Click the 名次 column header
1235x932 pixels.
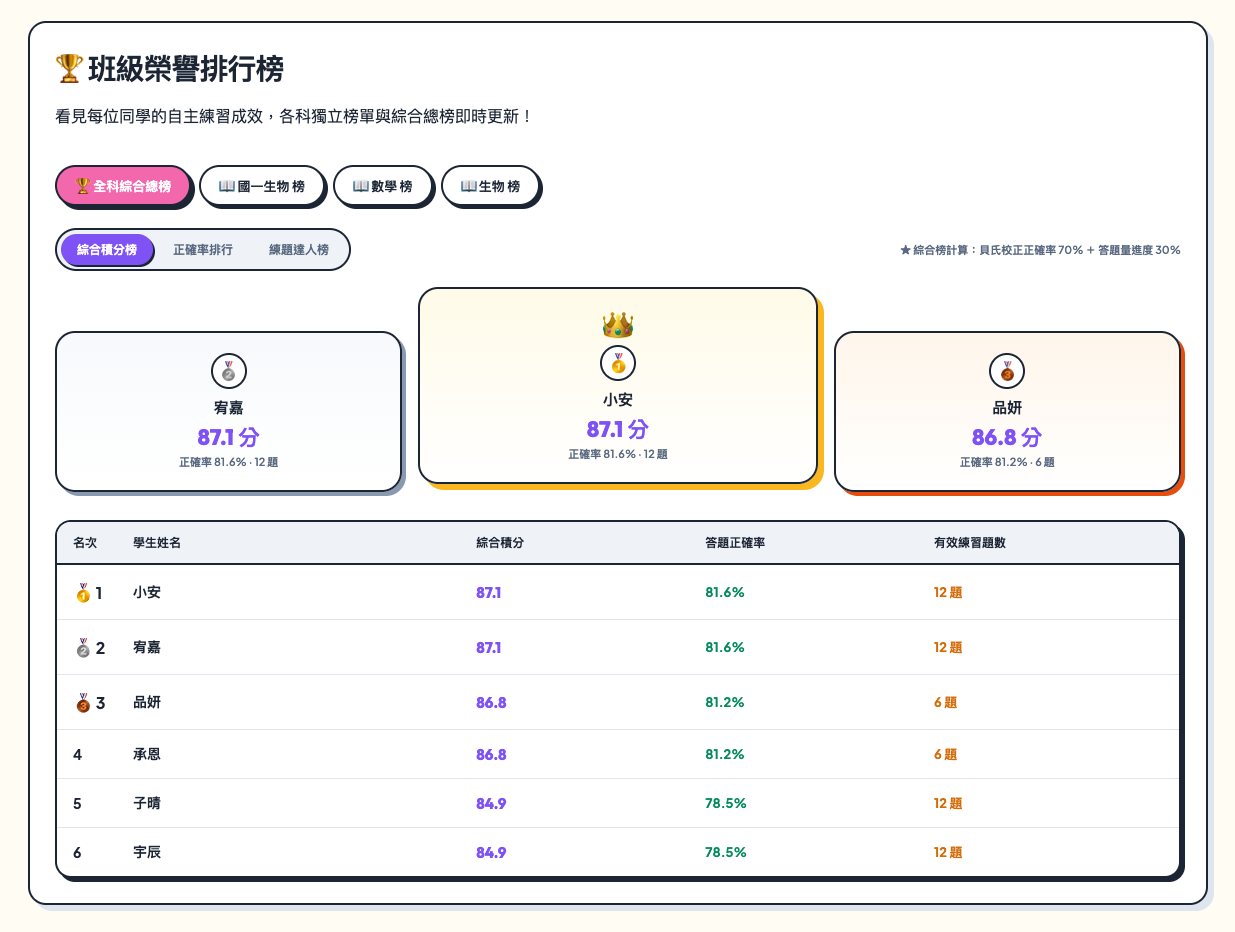(85, 543)
